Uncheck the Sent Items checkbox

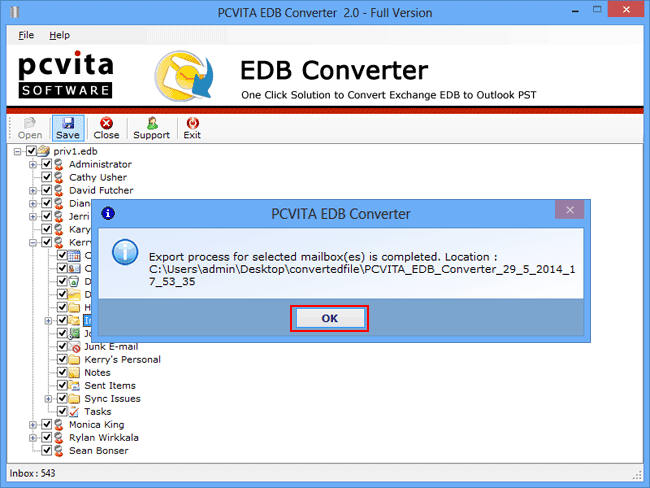tap(62, 385)
